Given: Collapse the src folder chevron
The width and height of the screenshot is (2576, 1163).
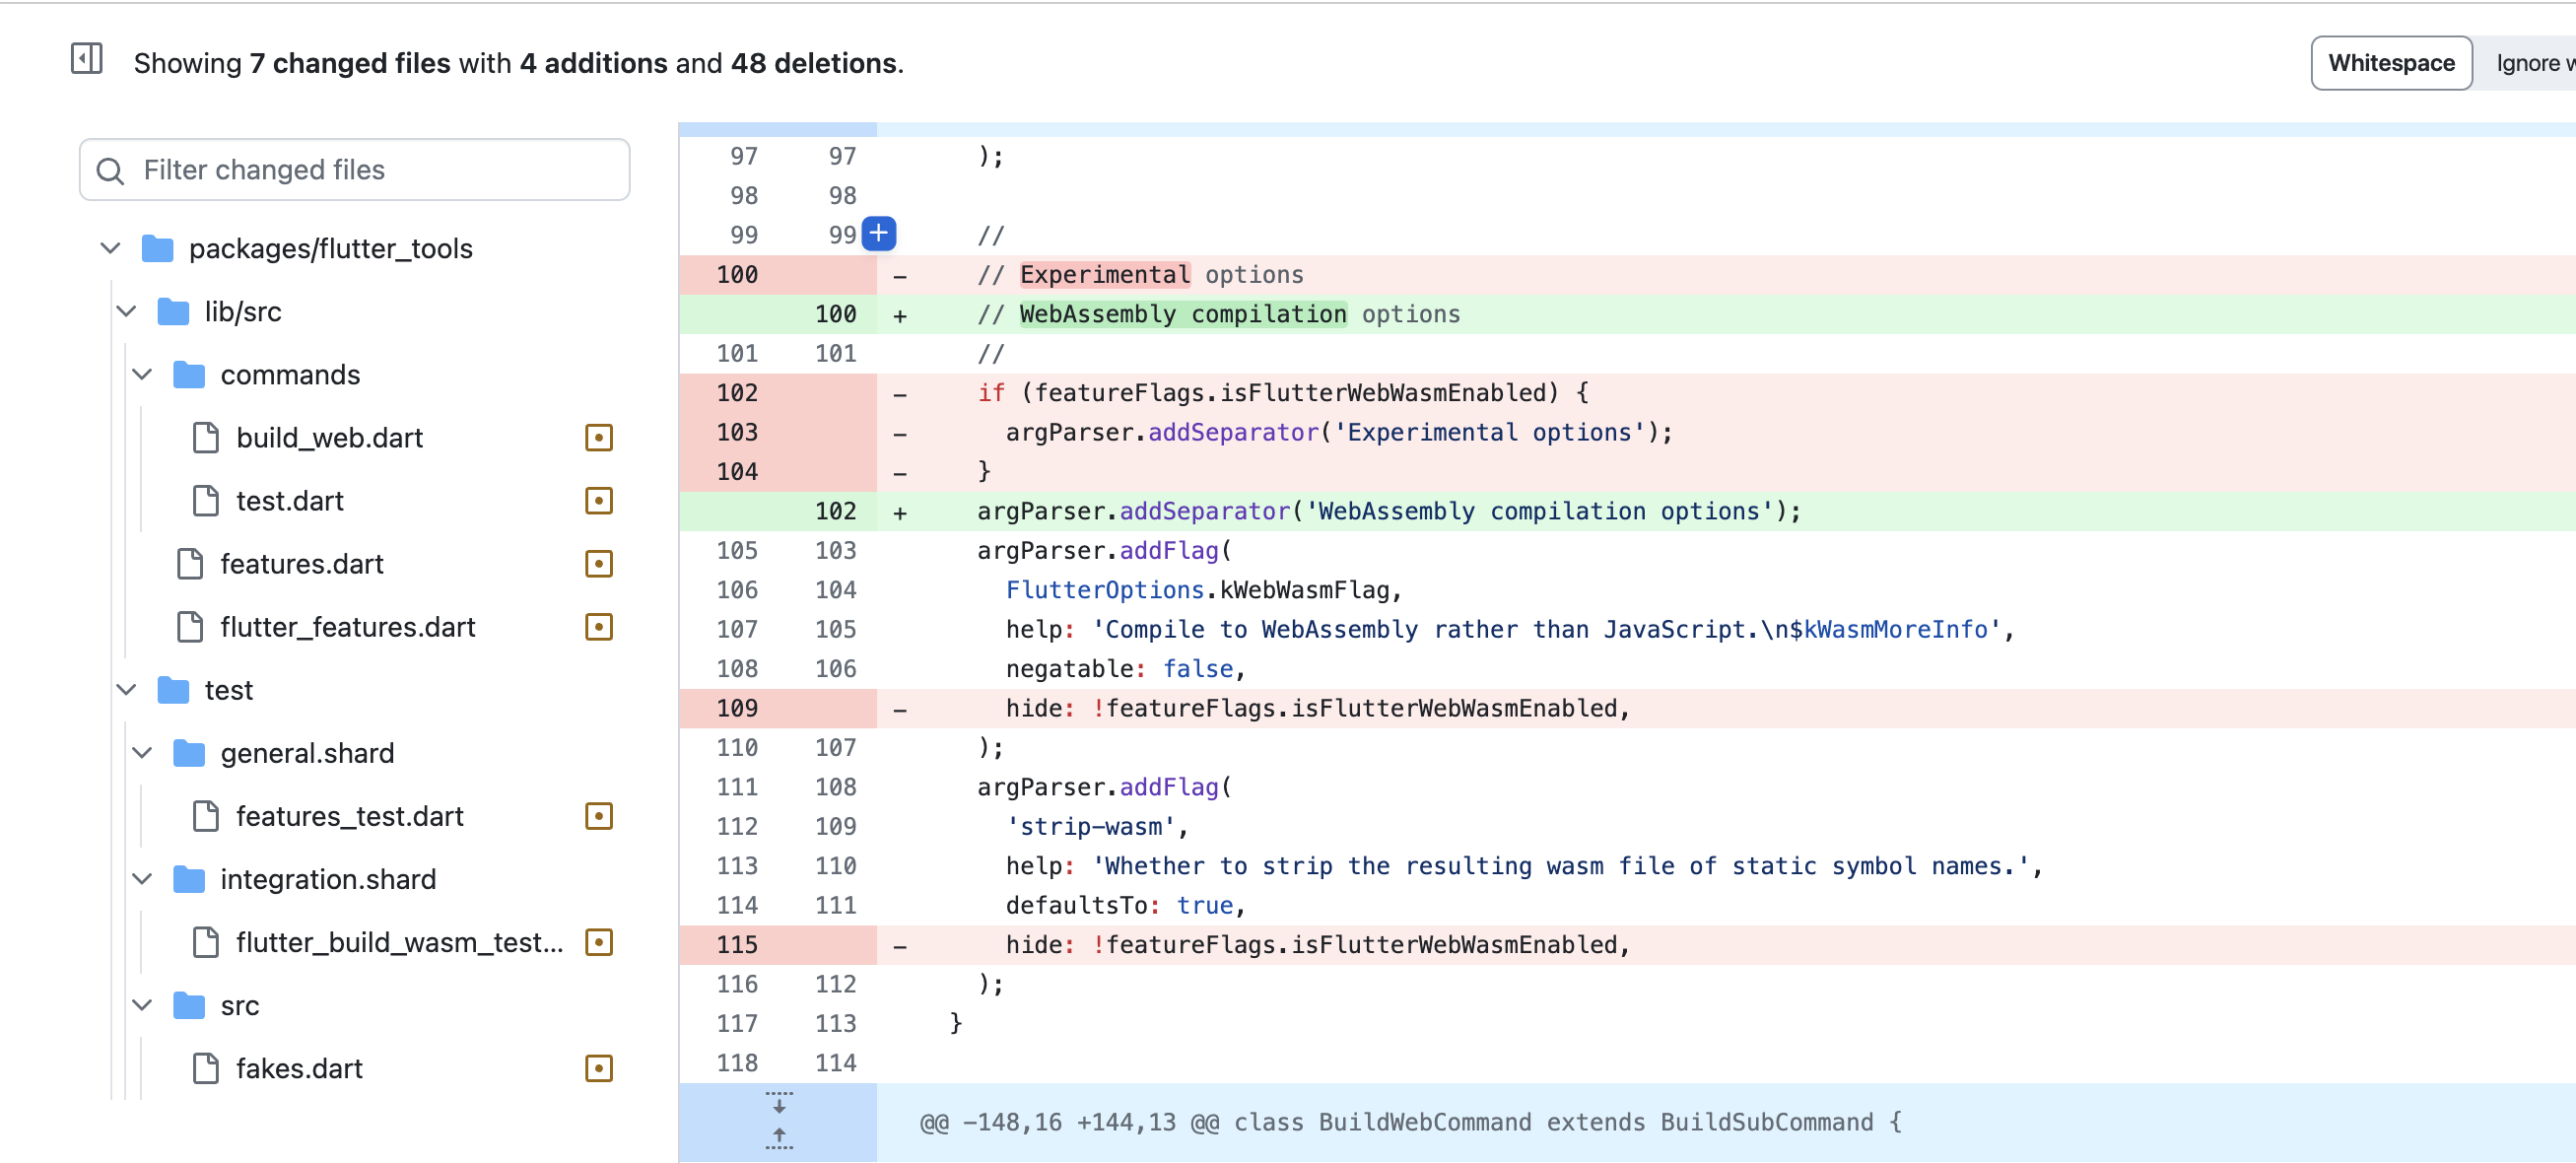Looking at the screenshot, I should (x=143, y=1005).
